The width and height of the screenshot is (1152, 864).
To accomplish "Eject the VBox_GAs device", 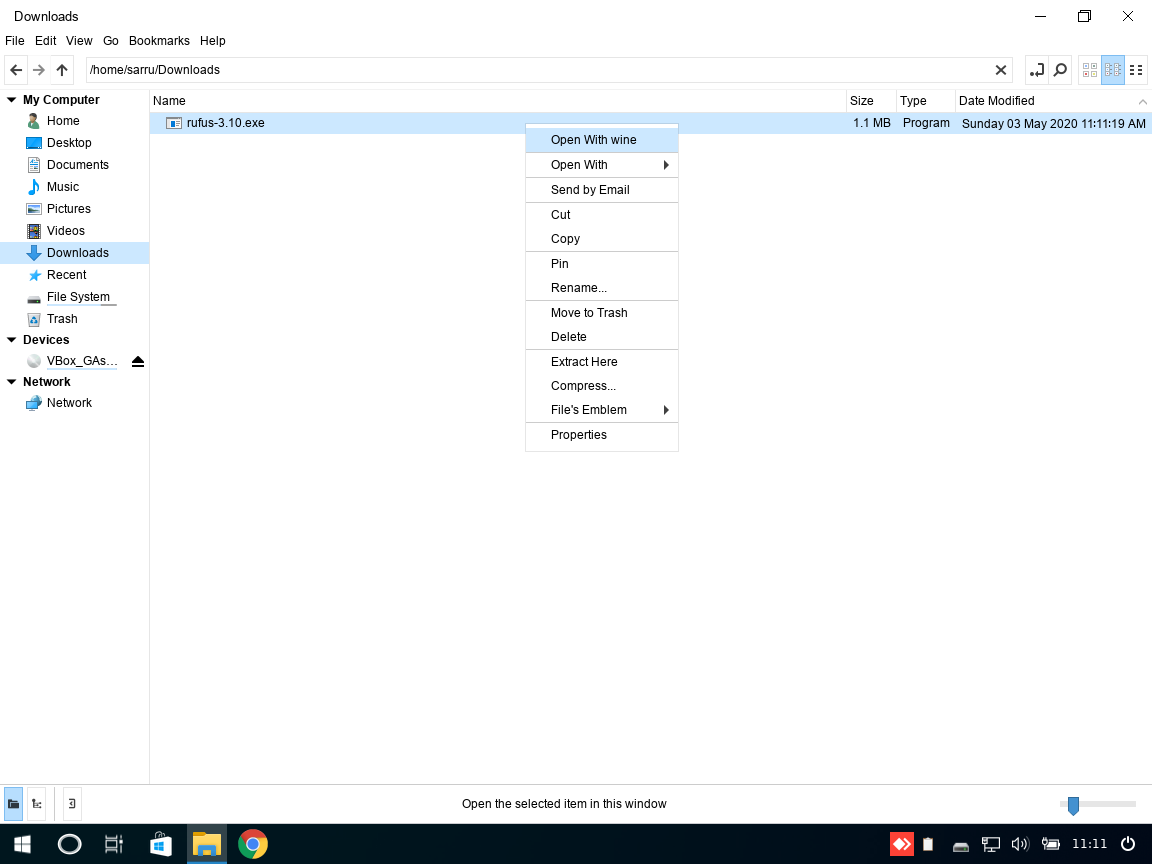I will coord(138,361).
